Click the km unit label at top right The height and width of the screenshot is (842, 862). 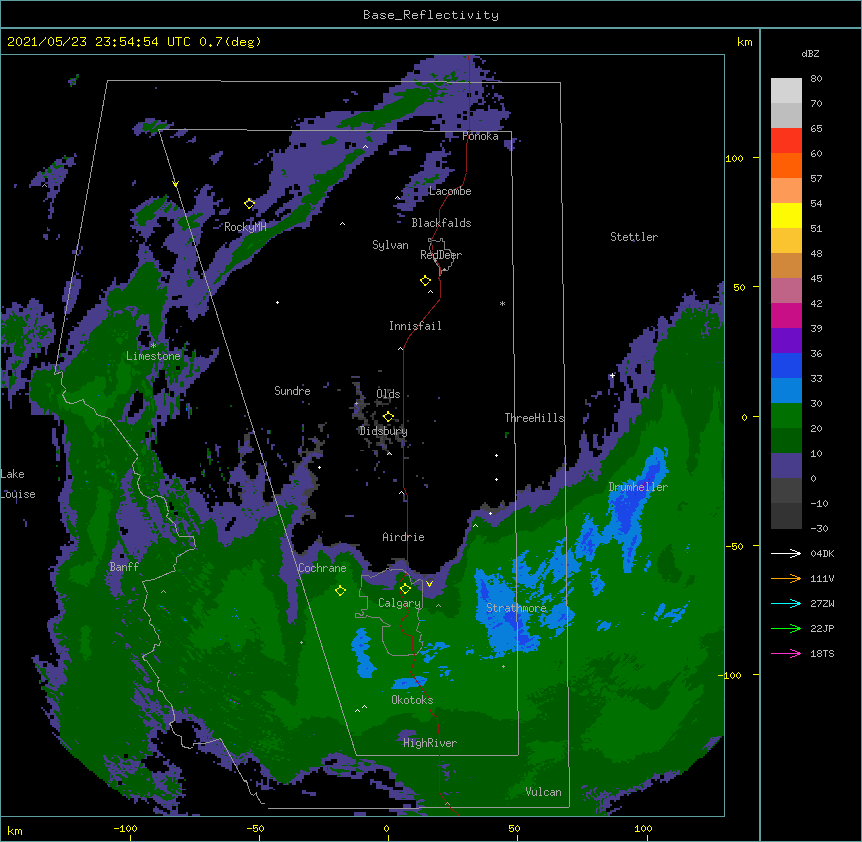[x=745, y=42]
